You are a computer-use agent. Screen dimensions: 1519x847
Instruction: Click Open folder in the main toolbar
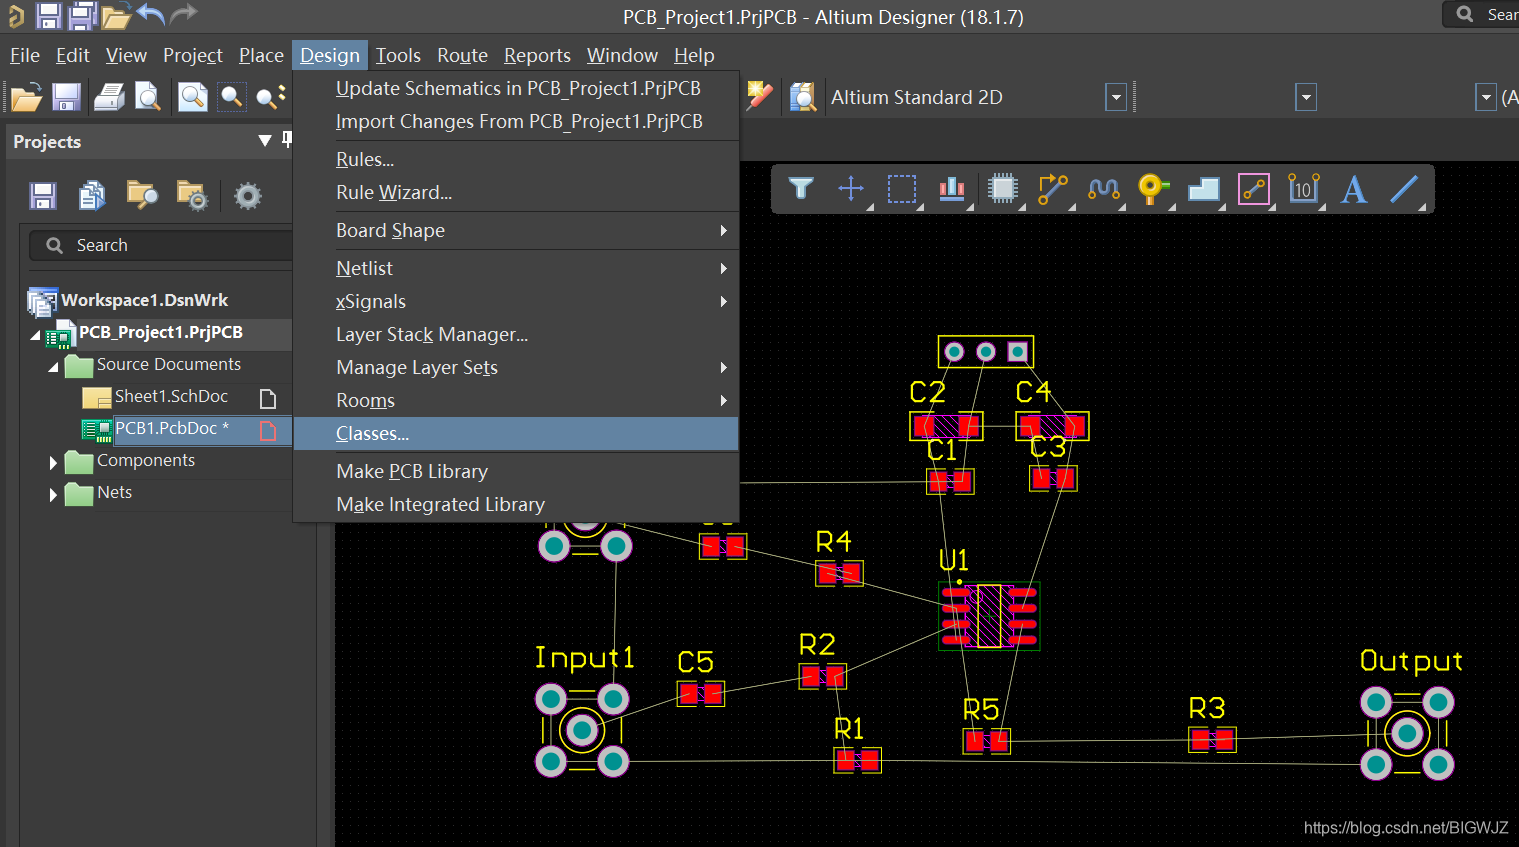coord(26,97)
